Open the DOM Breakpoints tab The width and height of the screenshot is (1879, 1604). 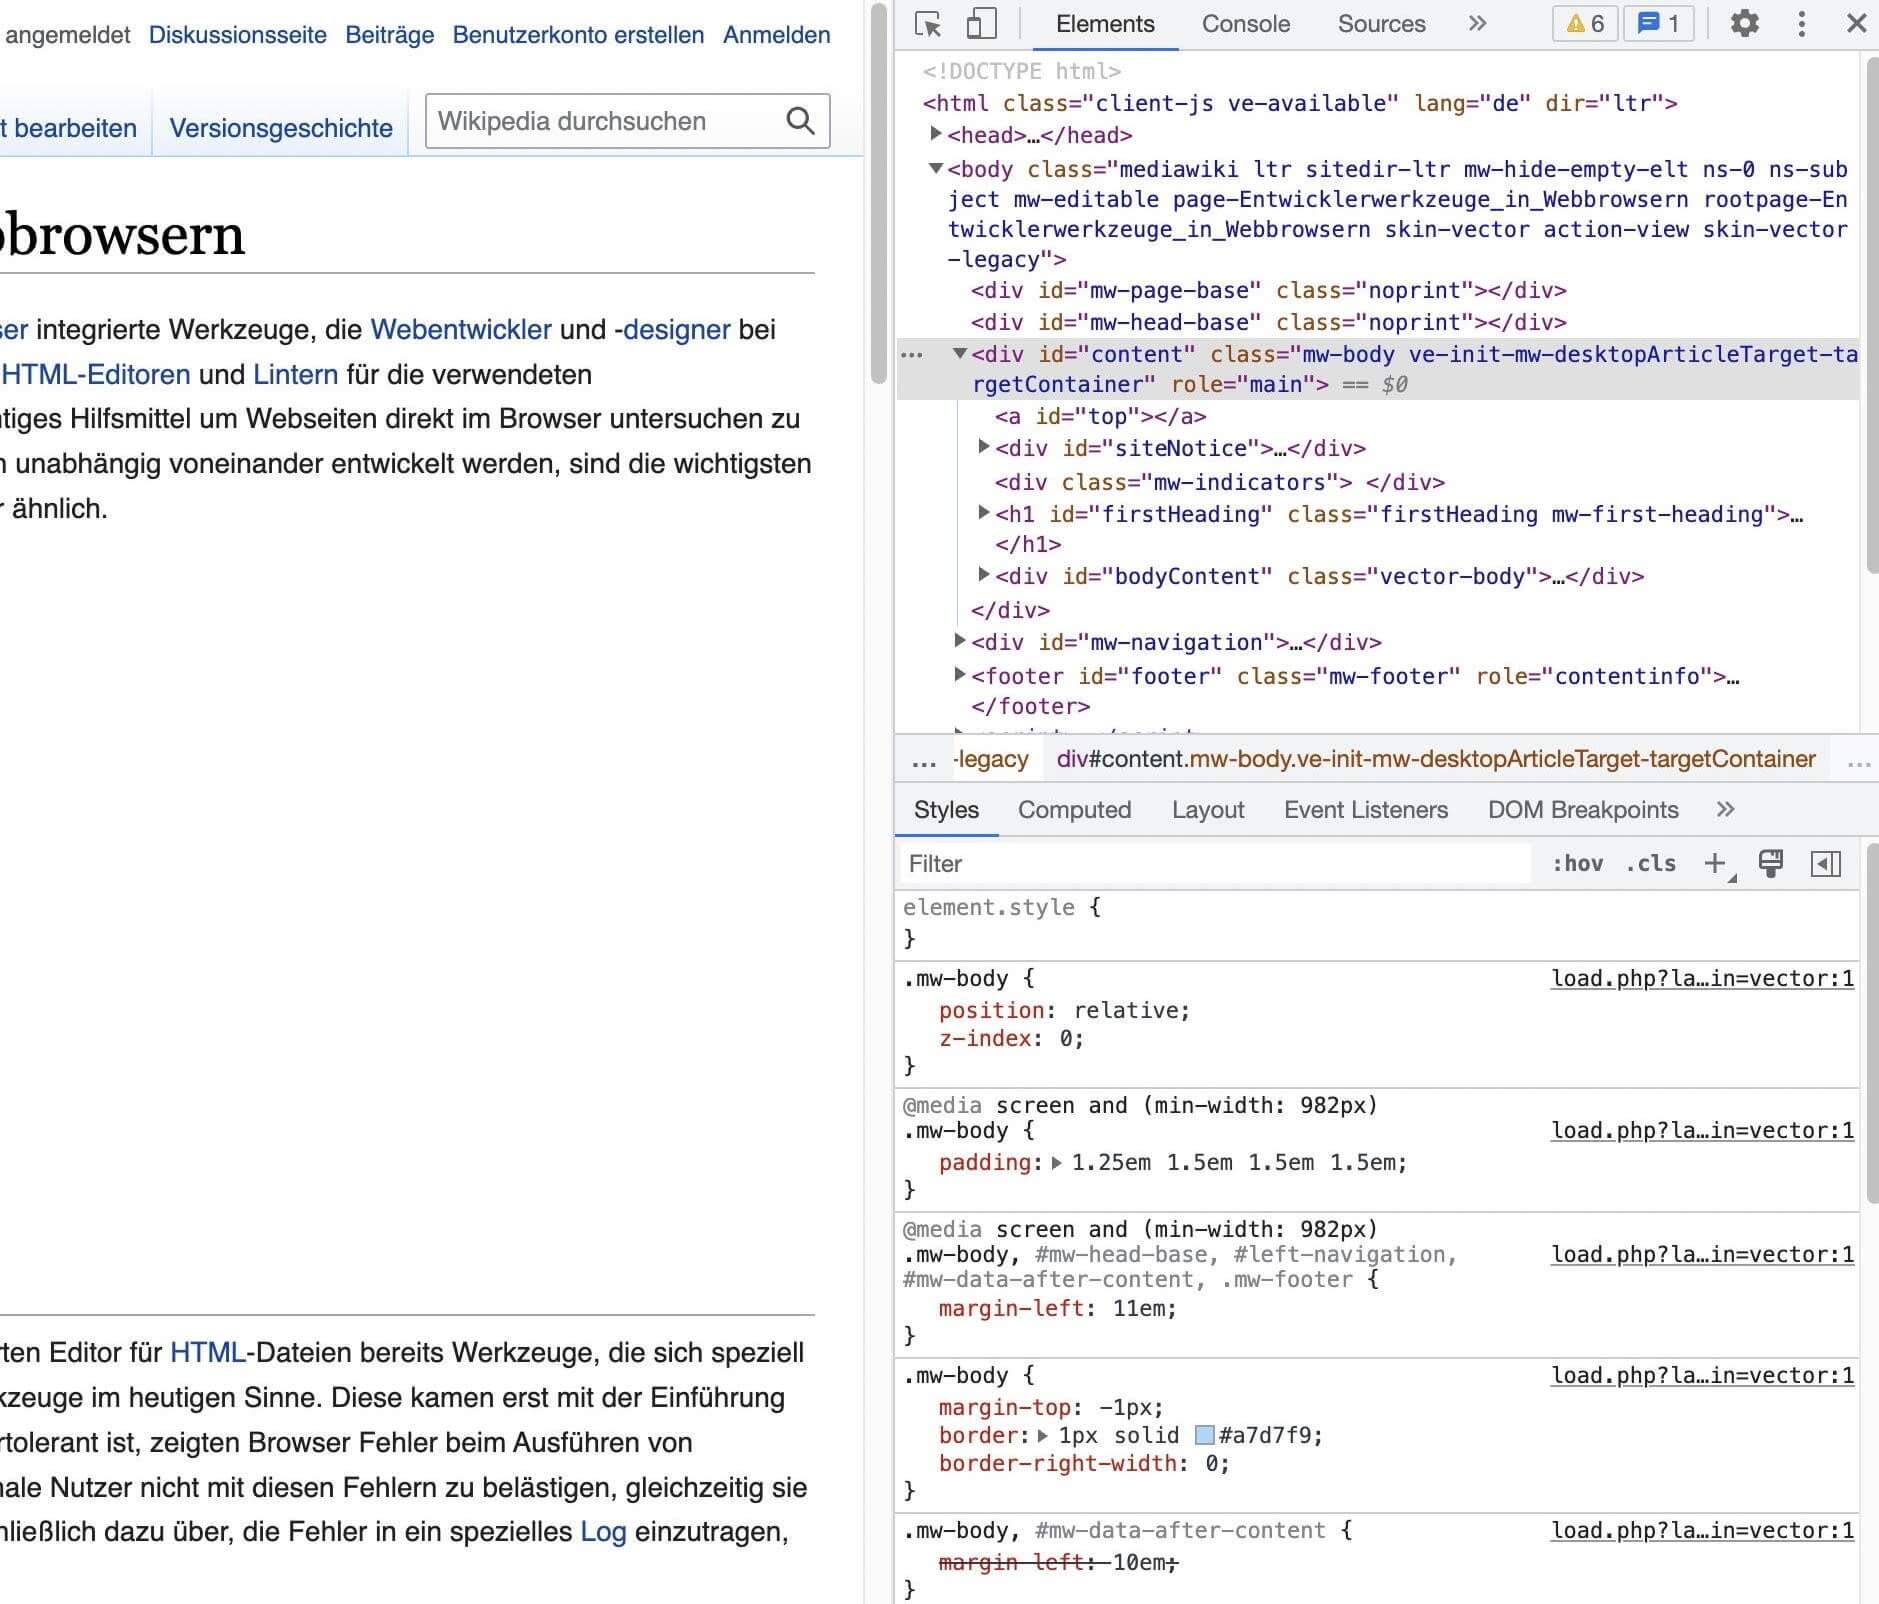tap(1583, 809)
